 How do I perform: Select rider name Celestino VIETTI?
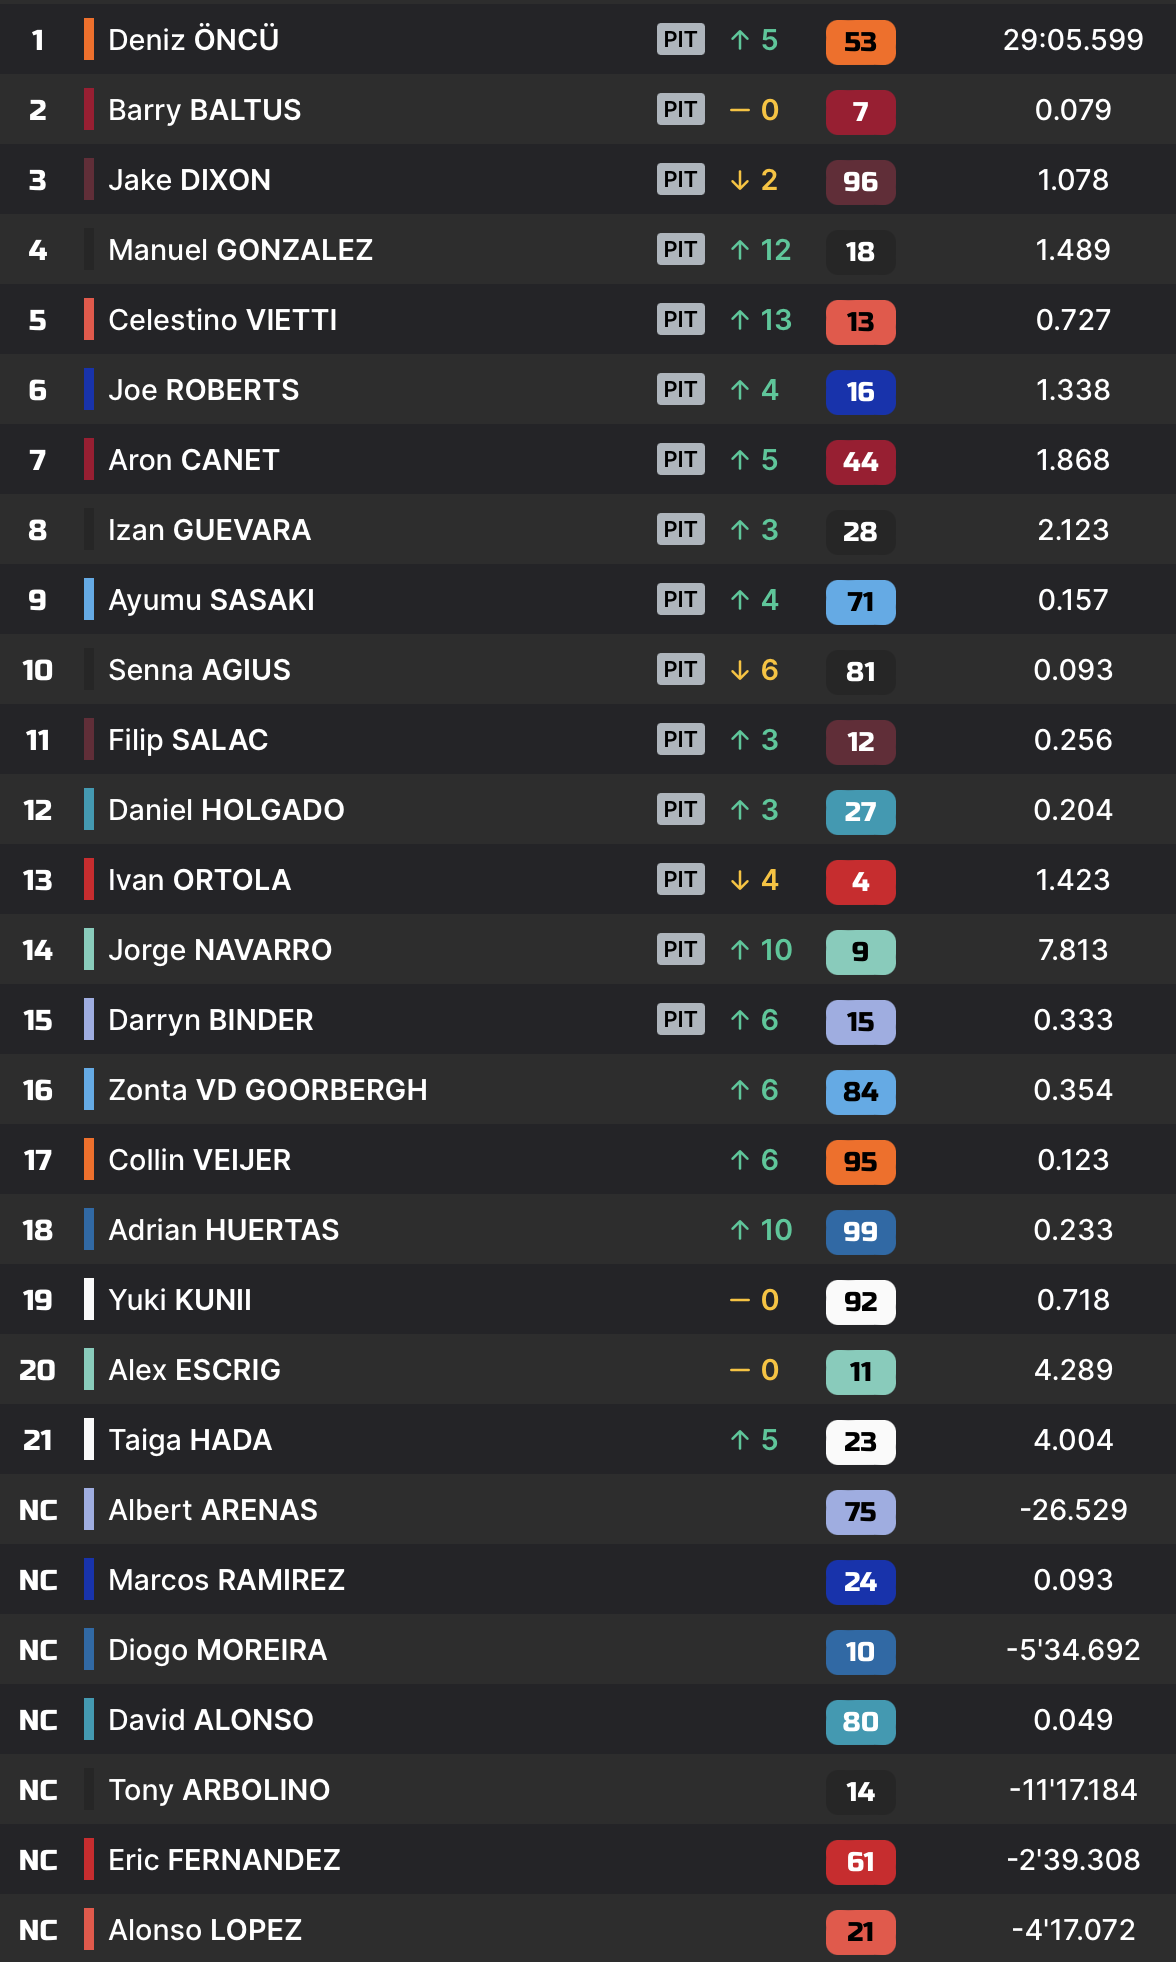222,320
